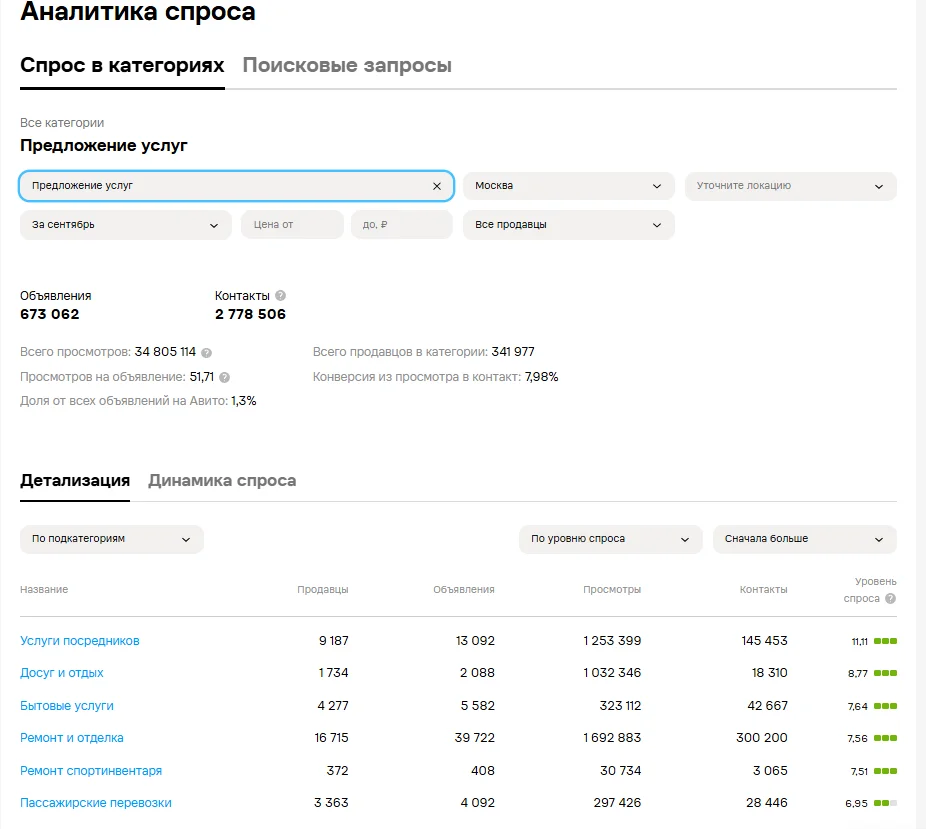This screenshot has width=926, height=829.
Task: Click the Объявления column header
Action: 464,589
